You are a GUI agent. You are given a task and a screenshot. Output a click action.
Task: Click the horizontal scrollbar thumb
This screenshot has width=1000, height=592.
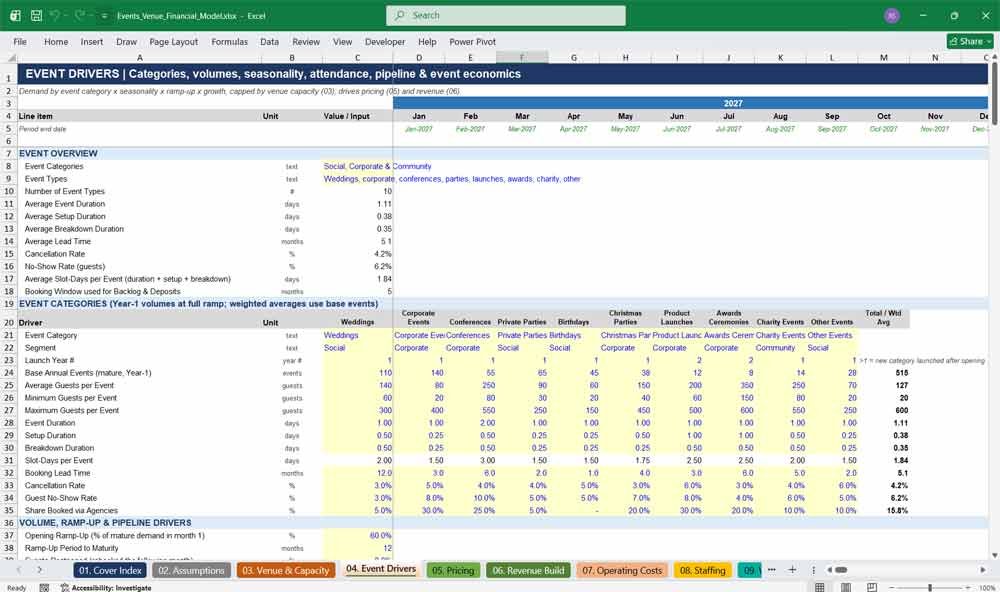pos(841,570)
